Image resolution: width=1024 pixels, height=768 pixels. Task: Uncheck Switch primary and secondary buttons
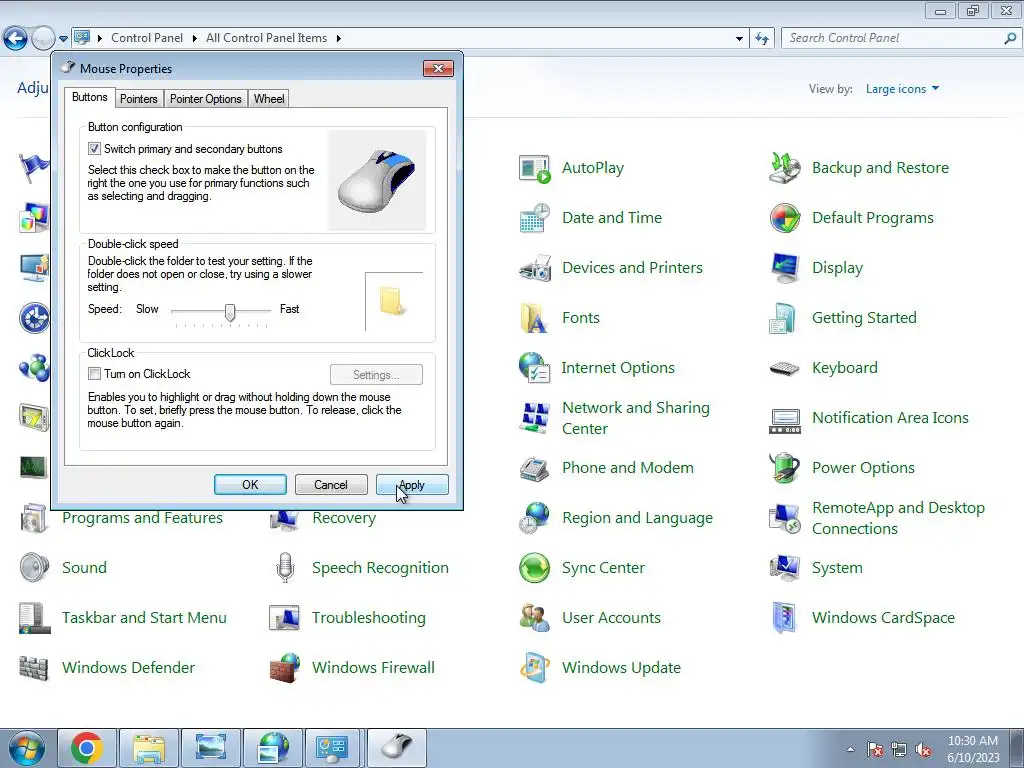coord(94,149)
